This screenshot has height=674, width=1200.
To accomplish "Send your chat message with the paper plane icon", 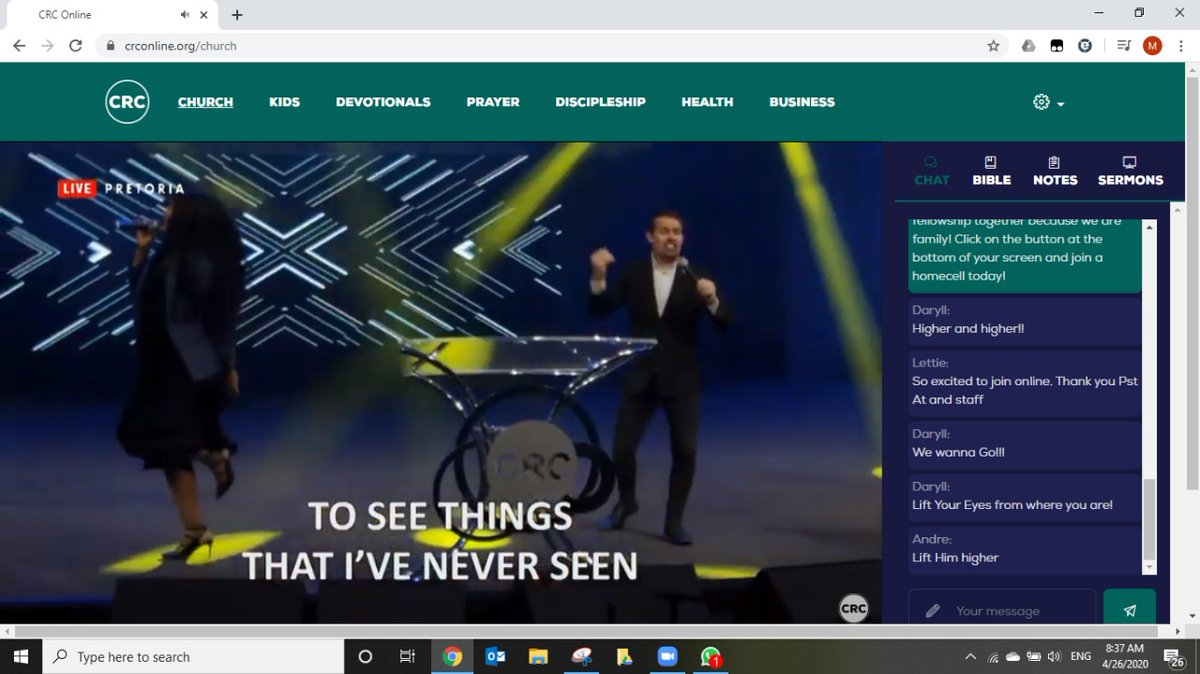I will click(x=1129, y=608).
